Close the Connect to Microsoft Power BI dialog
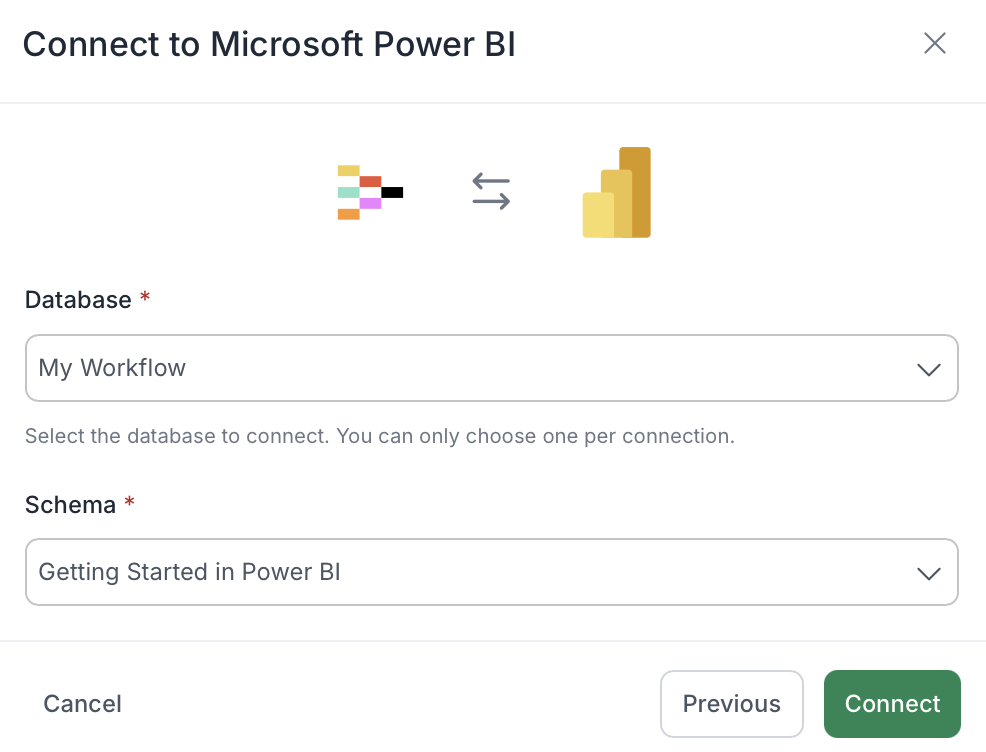986x752 pixels. pyautogui.click(x=934, y=43)
